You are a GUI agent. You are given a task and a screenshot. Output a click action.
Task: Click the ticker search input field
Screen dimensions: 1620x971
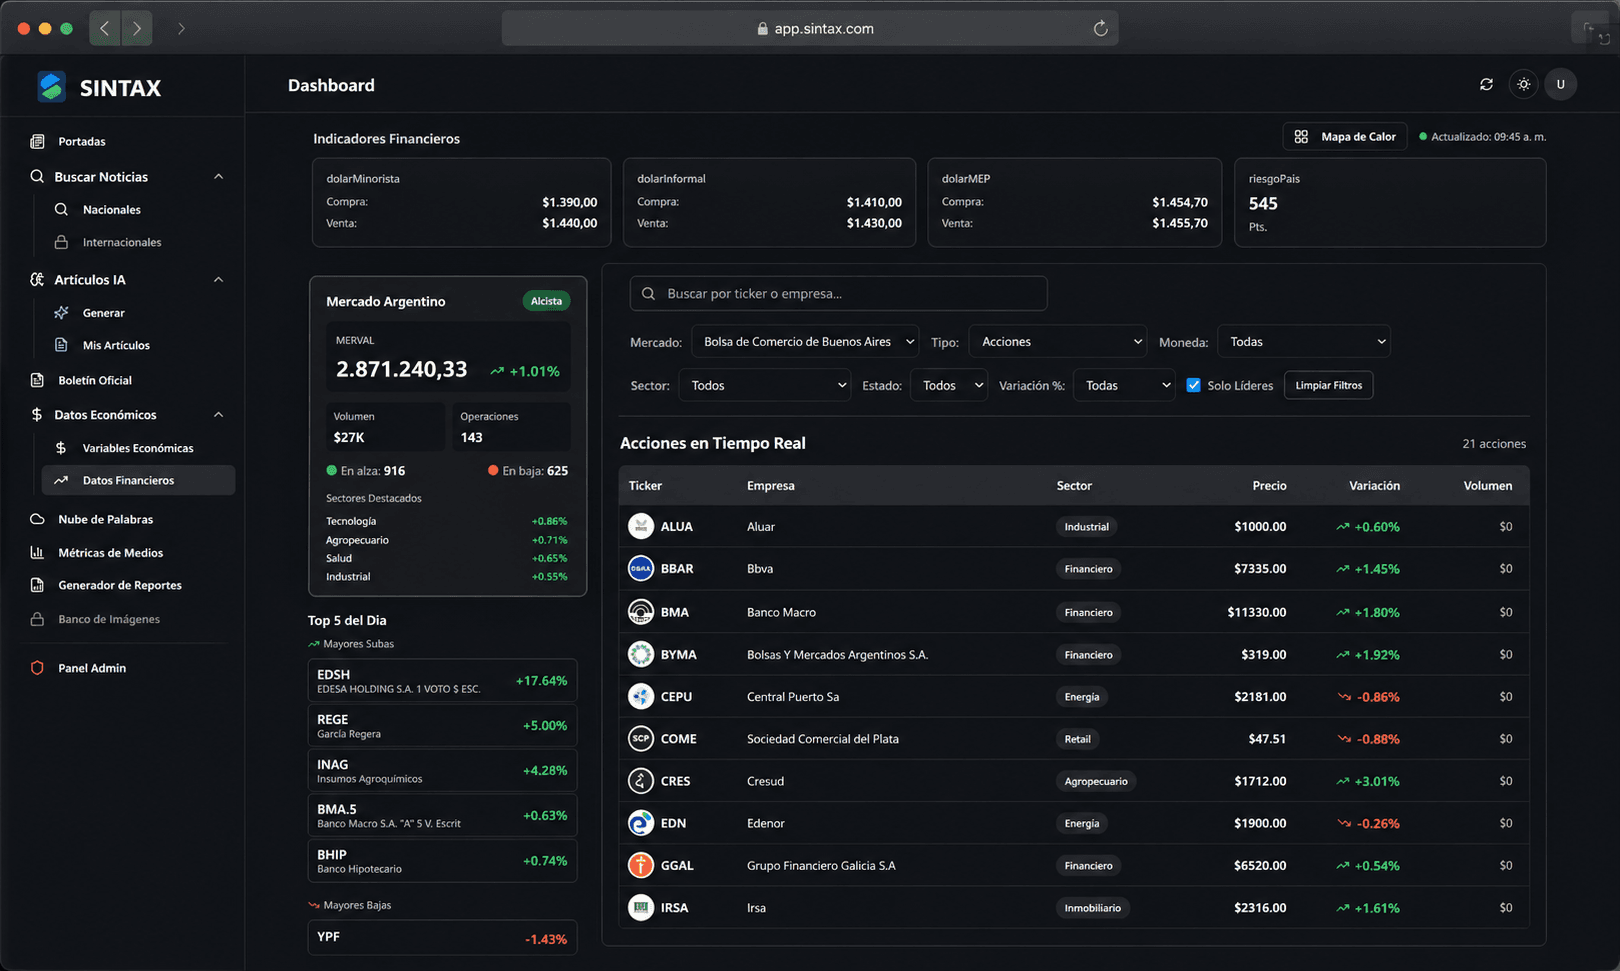point(838,293)
